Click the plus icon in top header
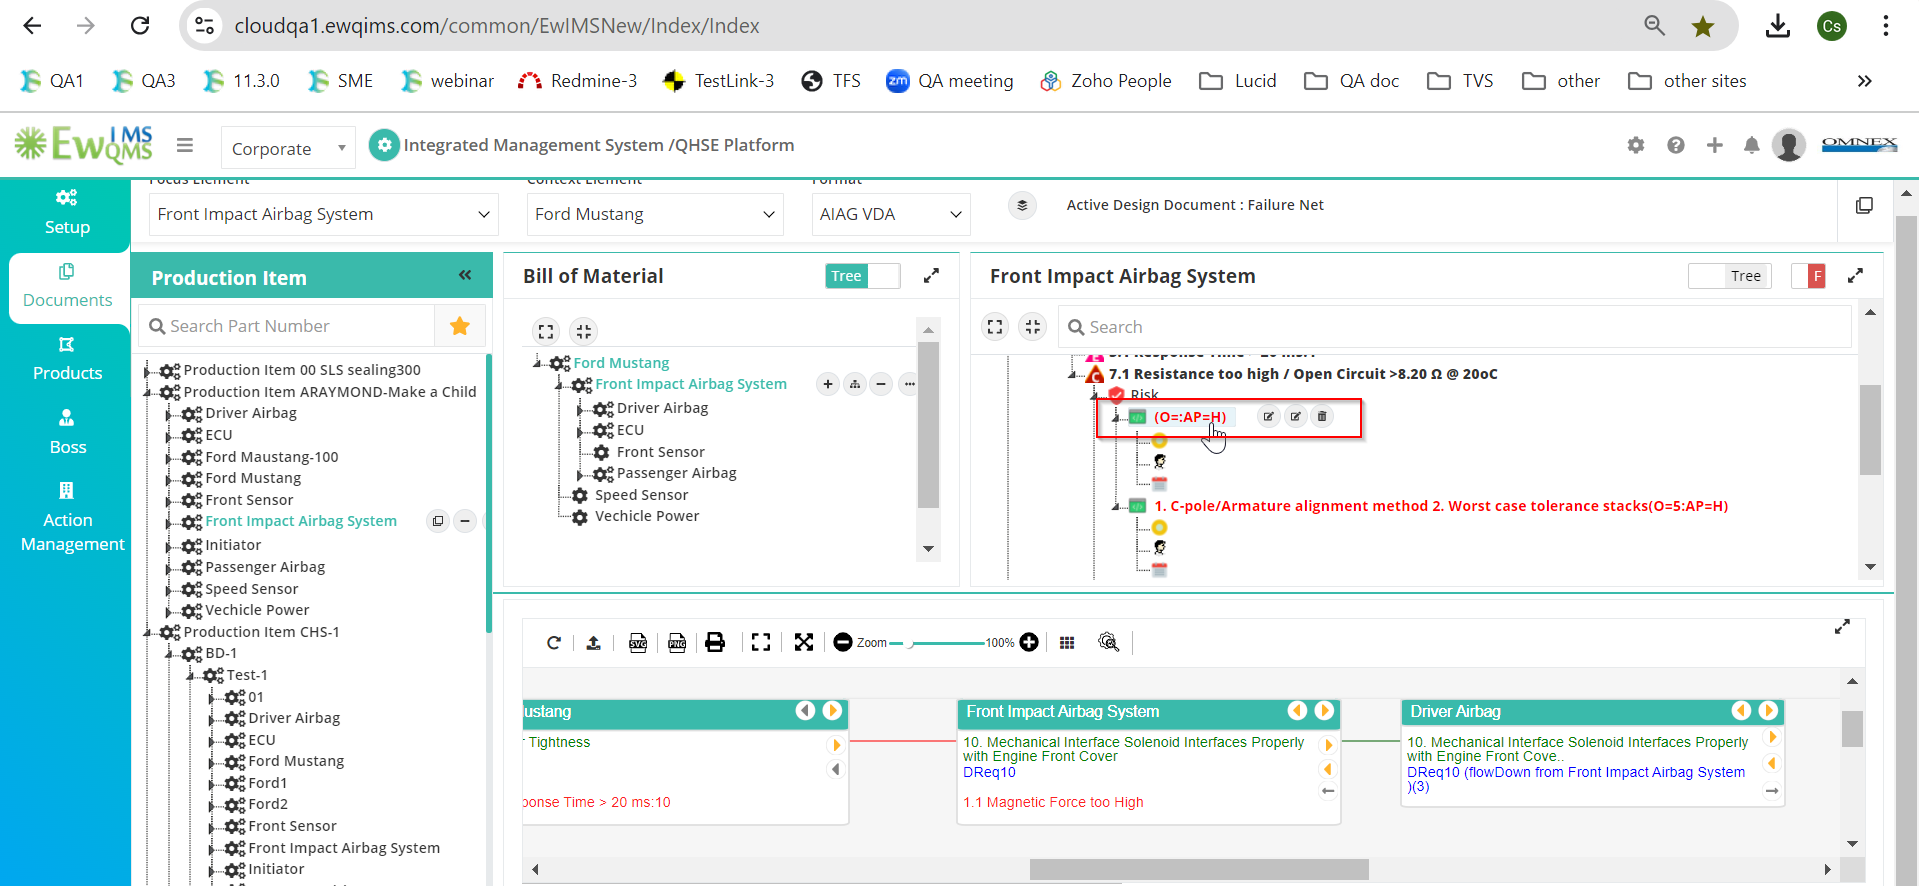The image size is (1919, 886). 1715,145
